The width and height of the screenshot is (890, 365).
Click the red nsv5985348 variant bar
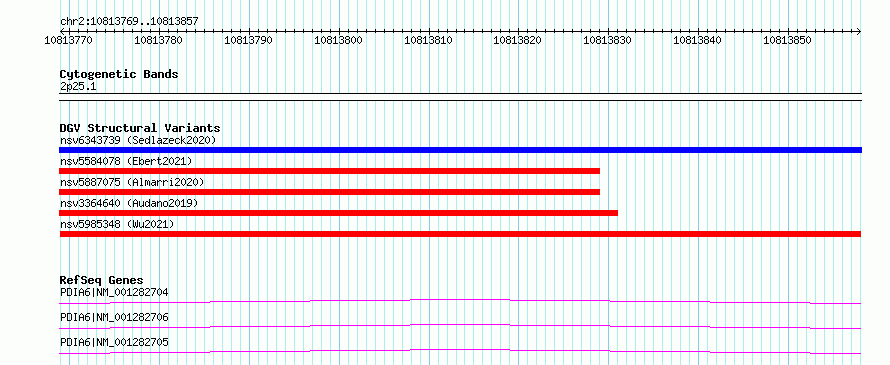click(460, 234)
